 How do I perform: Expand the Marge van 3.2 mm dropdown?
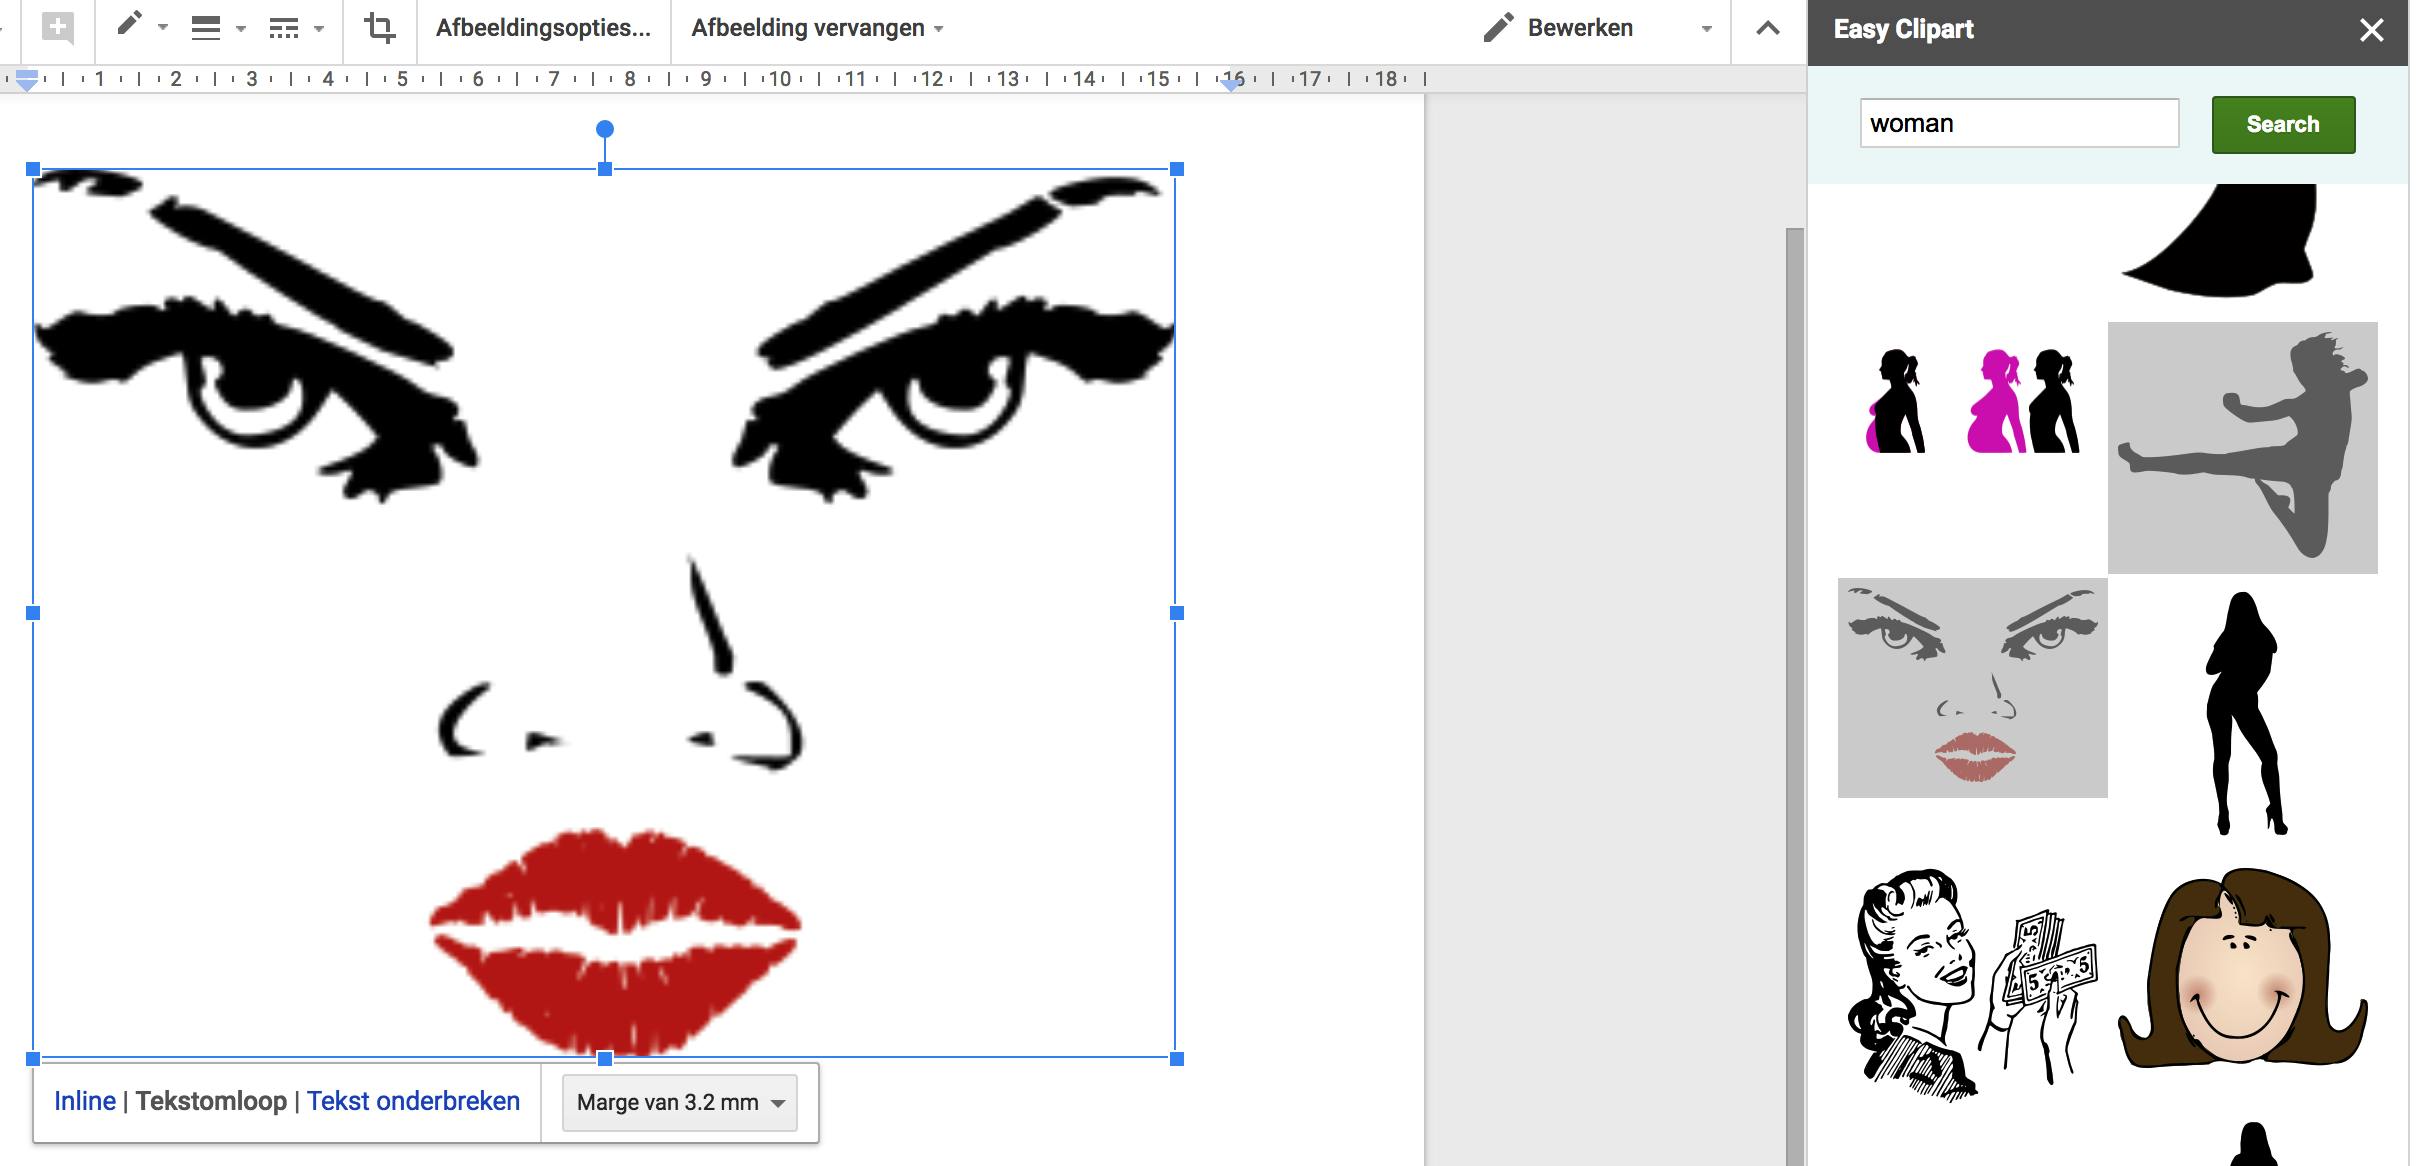click(680, 1103)
